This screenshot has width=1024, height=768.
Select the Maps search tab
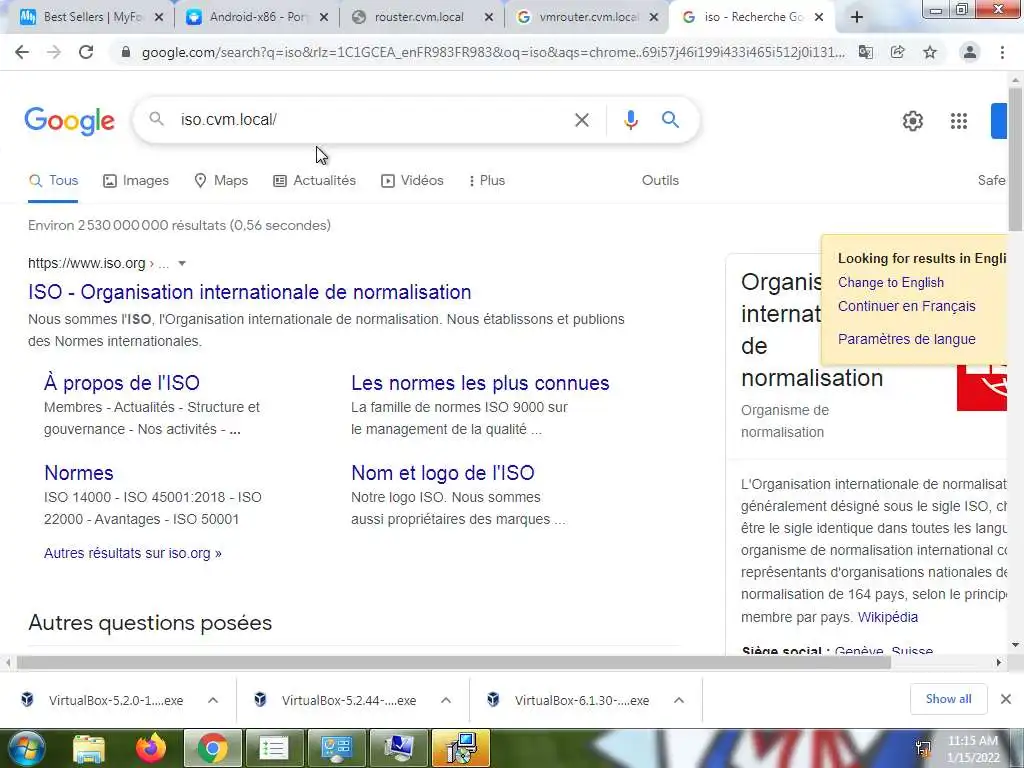coord(221,180)
